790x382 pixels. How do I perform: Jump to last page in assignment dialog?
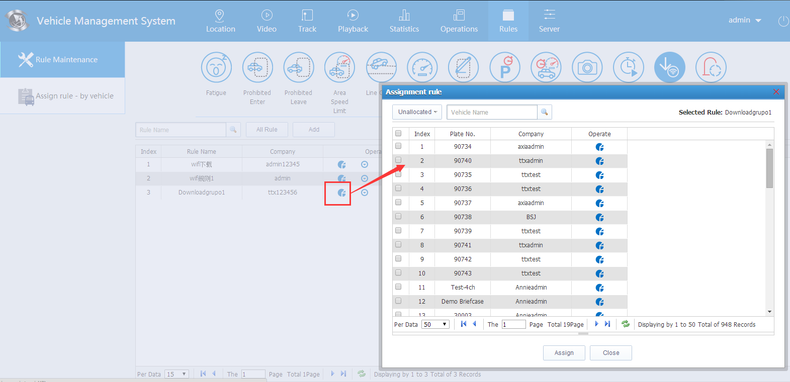click(607, 324)
